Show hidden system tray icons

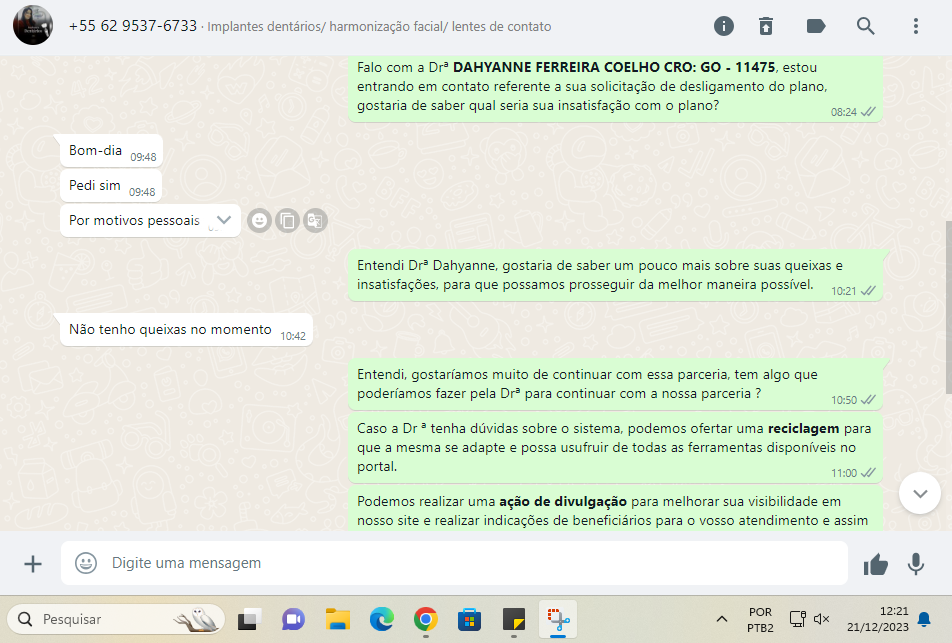click(x=721, y=619)
